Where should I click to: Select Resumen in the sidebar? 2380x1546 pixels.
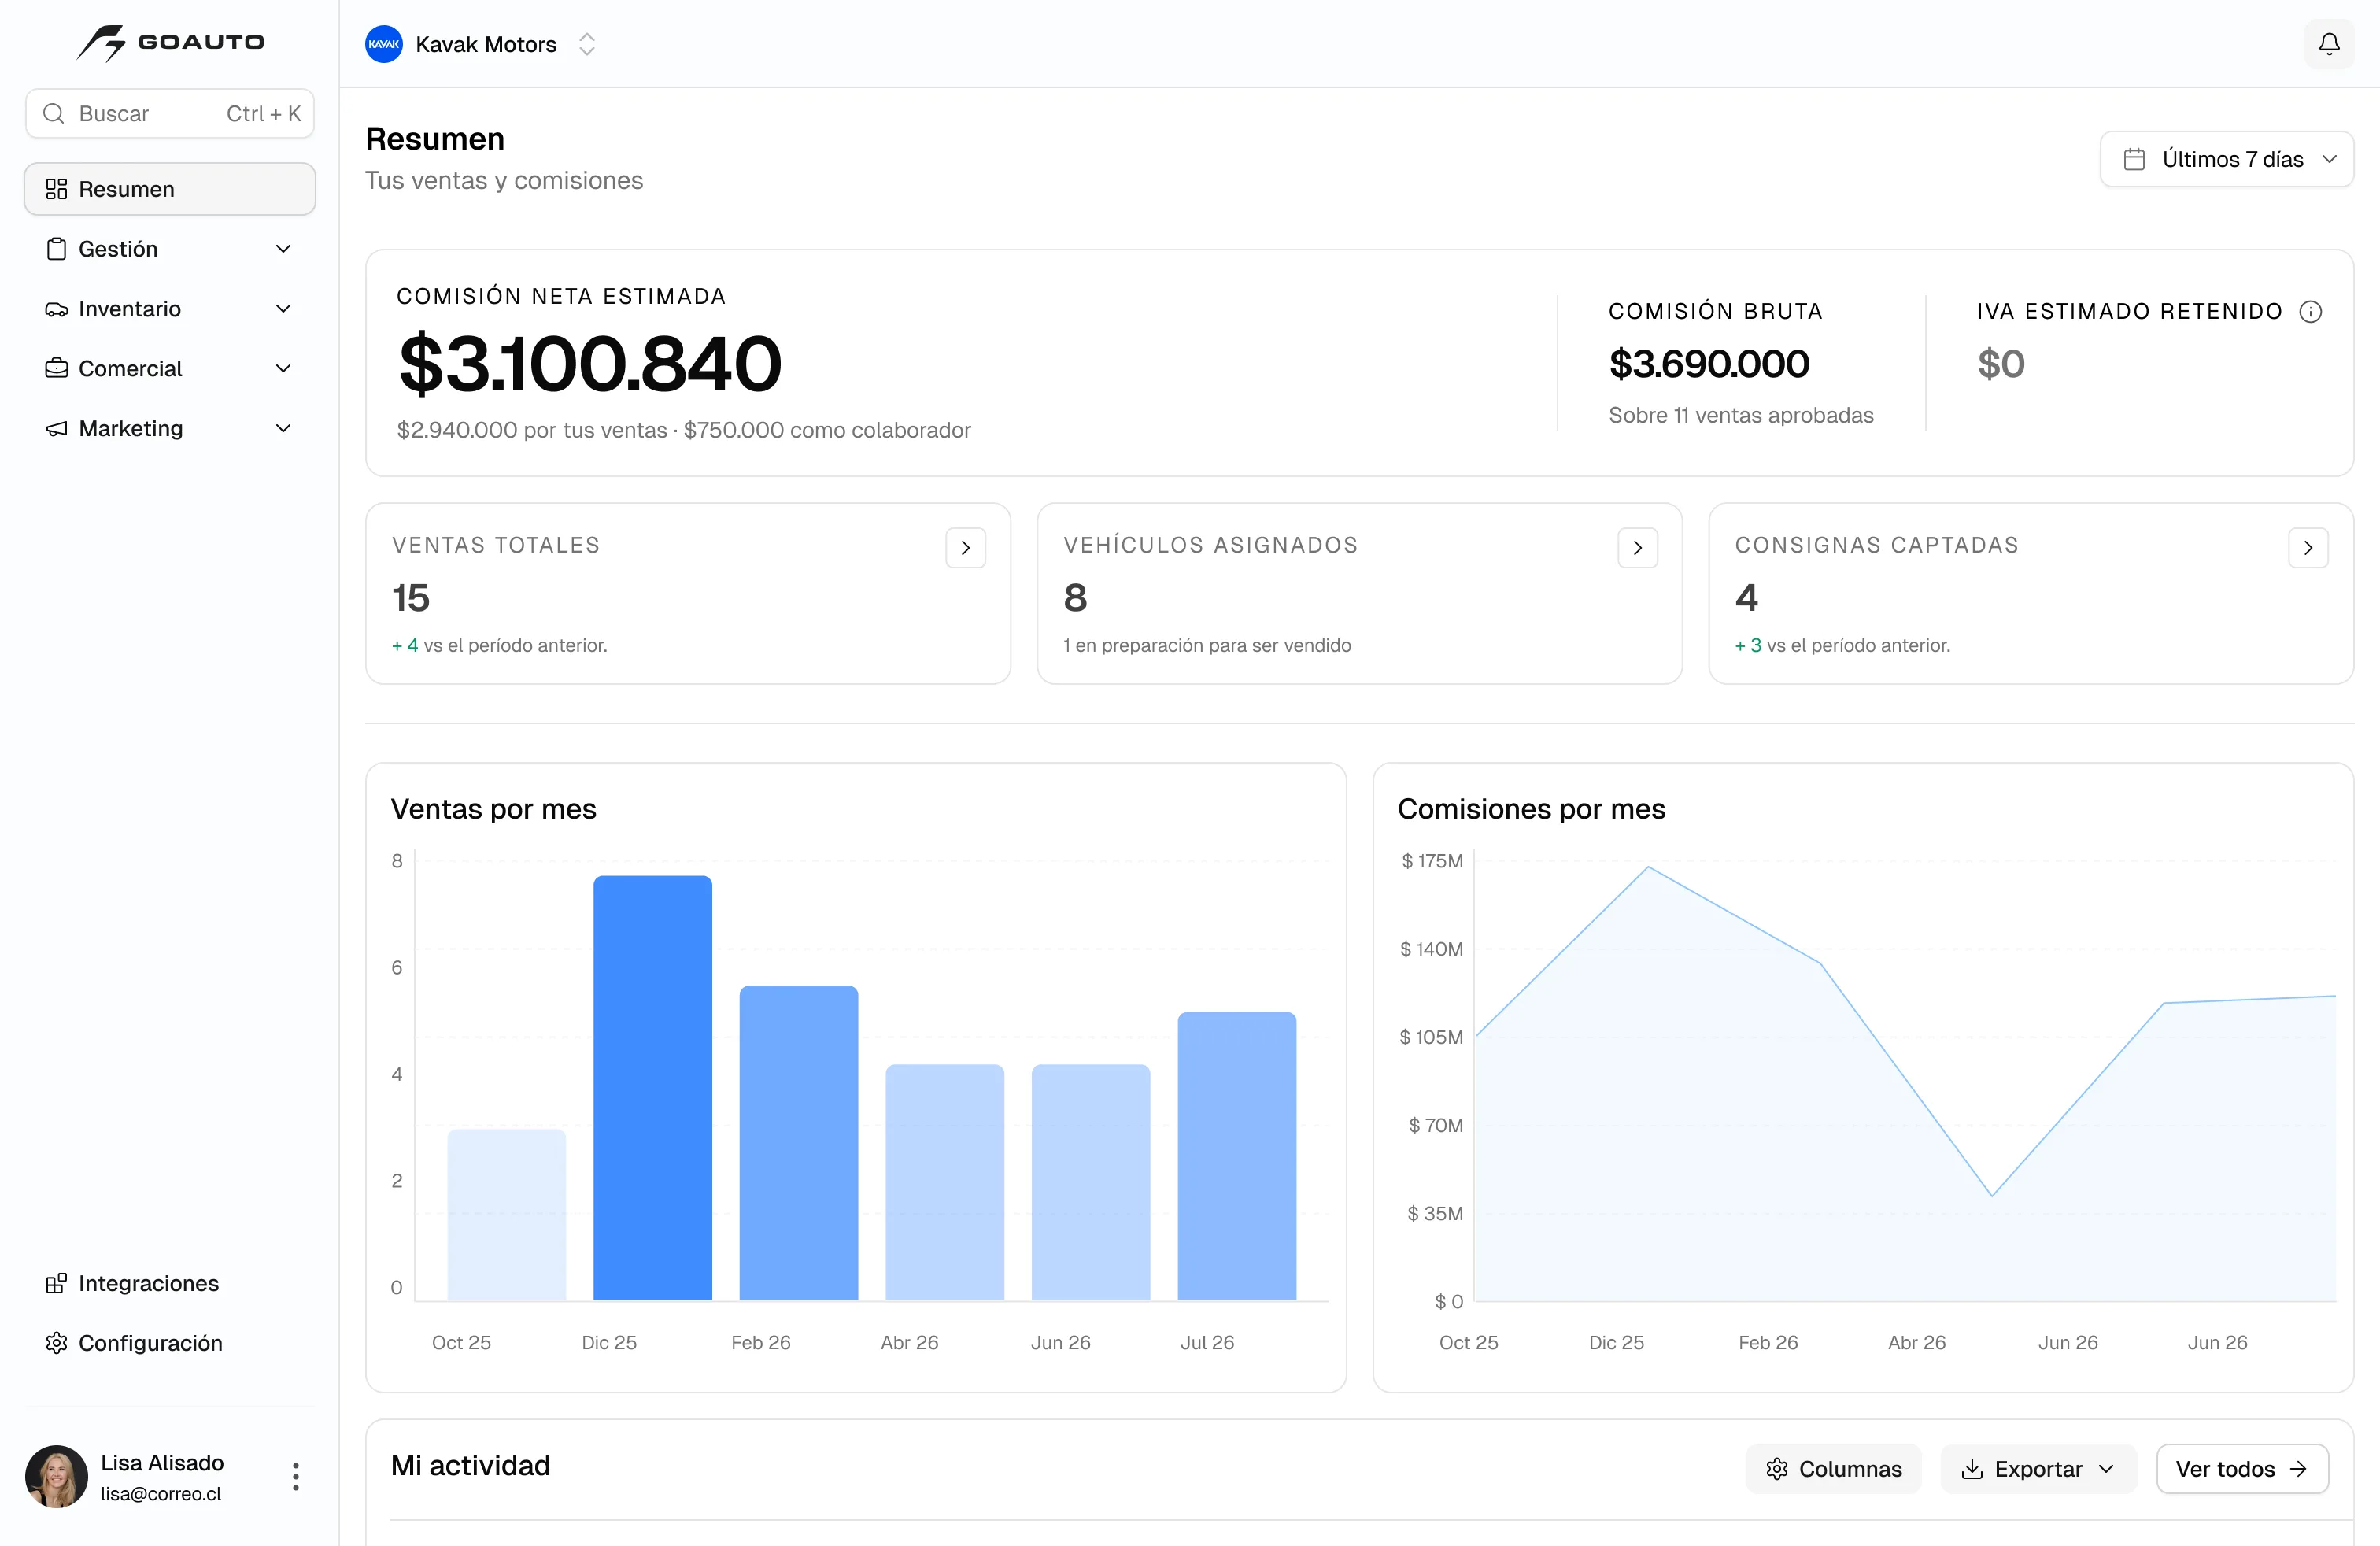(170, 189)
